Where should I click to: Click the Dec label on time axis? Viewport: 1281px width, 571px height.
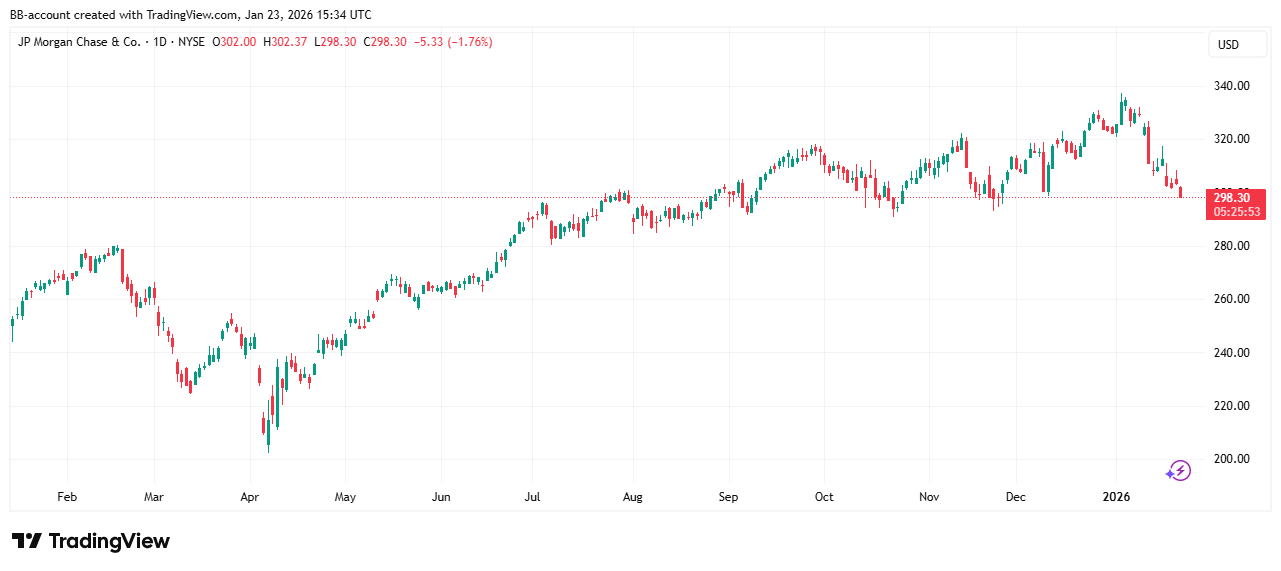coord(1016,497)
